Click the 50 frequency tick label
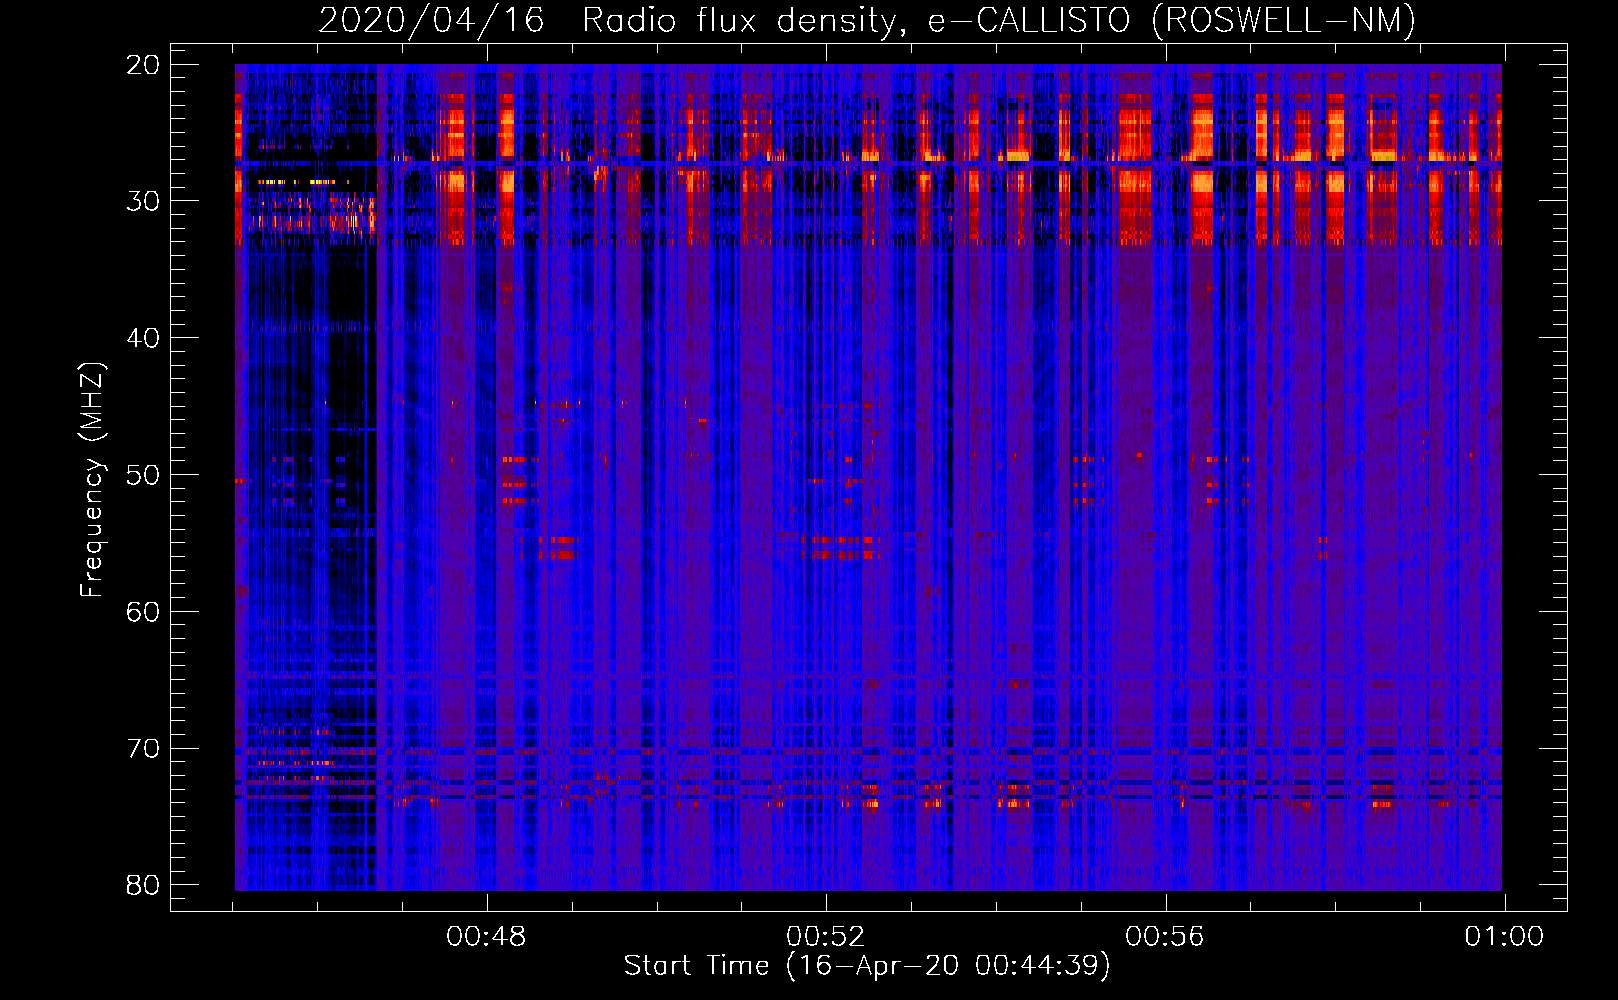Image resolution: width=1618 pixels, height=1000 pixels. 143,474
